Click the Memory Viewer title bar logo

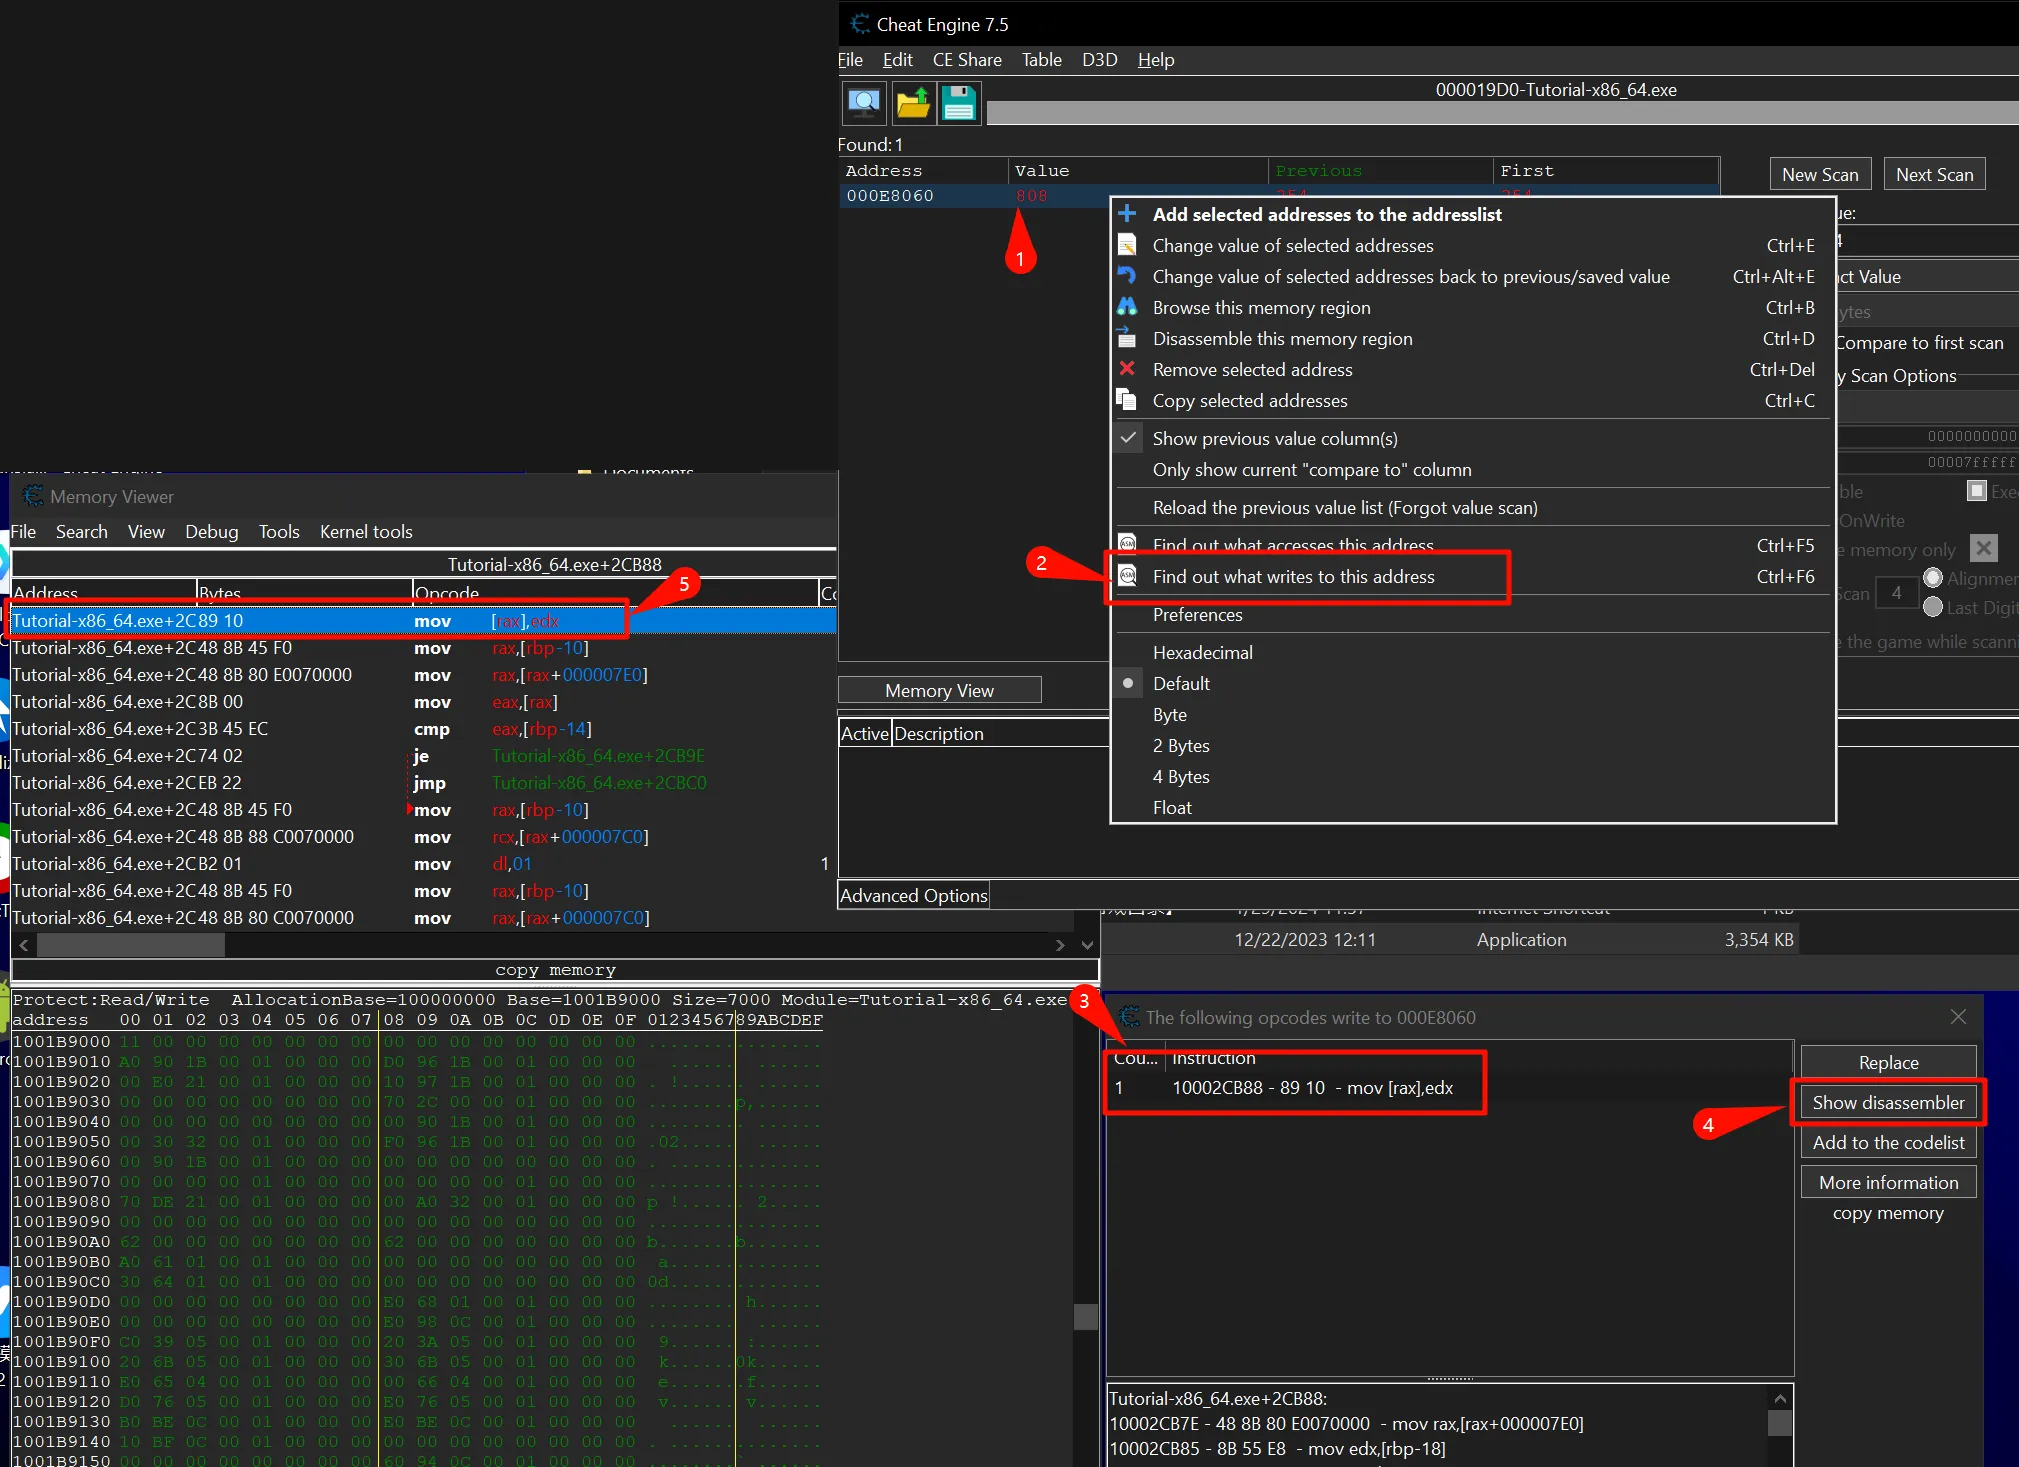[x=33, y=496]
